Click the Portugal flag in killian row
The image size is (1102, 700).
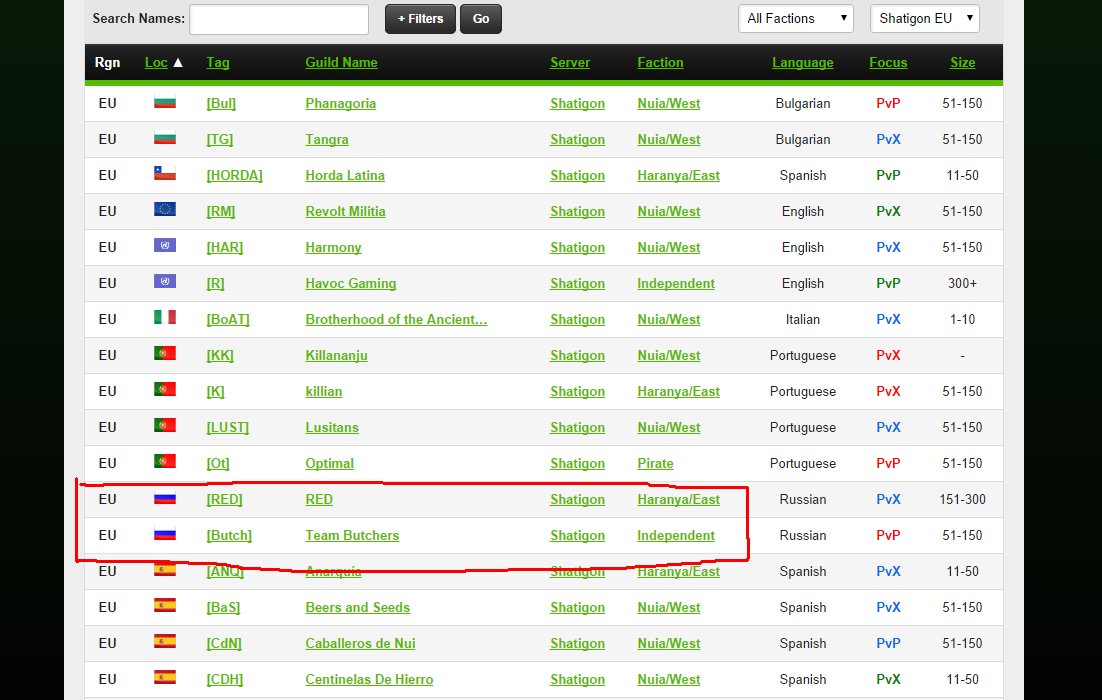[164, 389]
